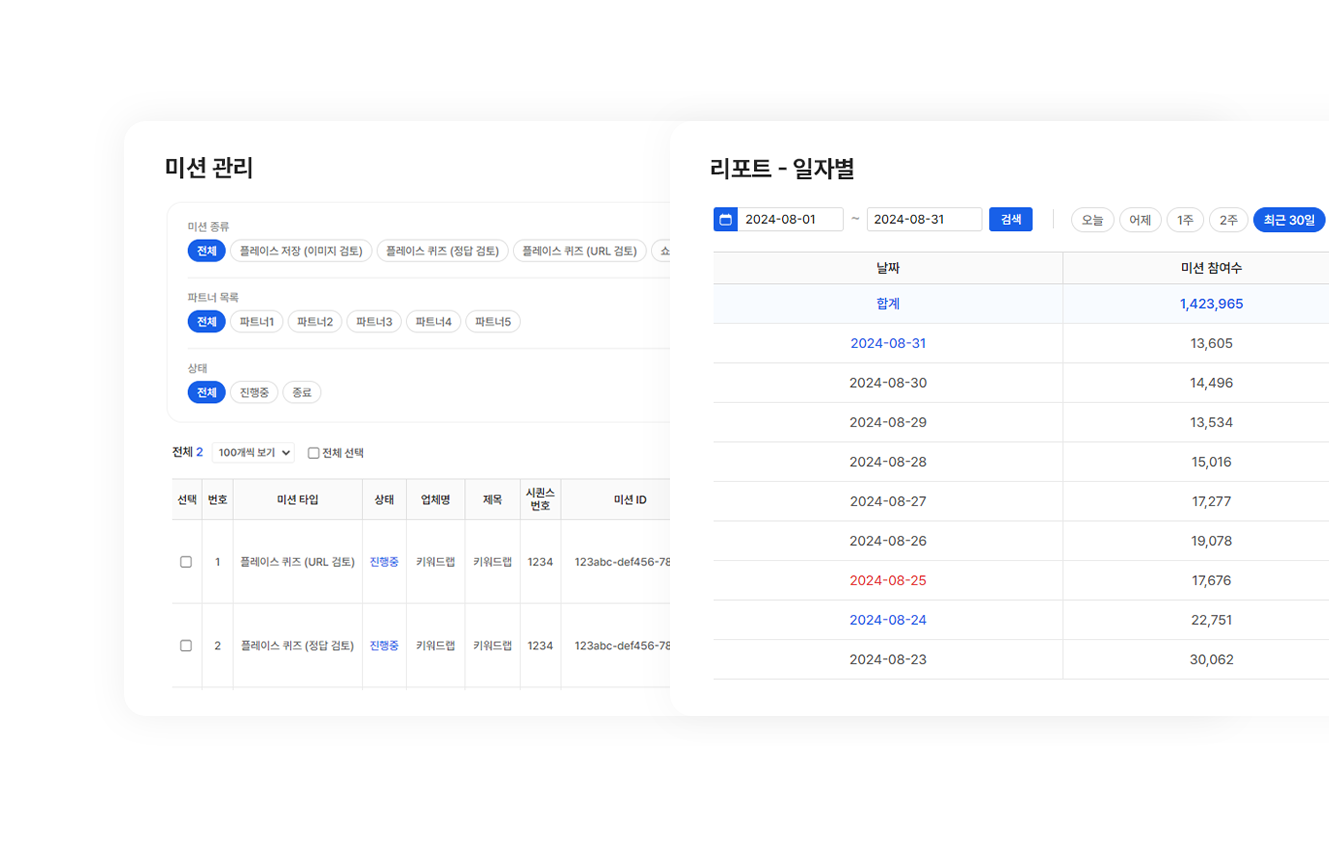Click 진행중 status in row 1
Screen dimensions: 1329x854
tap(384, 562)
